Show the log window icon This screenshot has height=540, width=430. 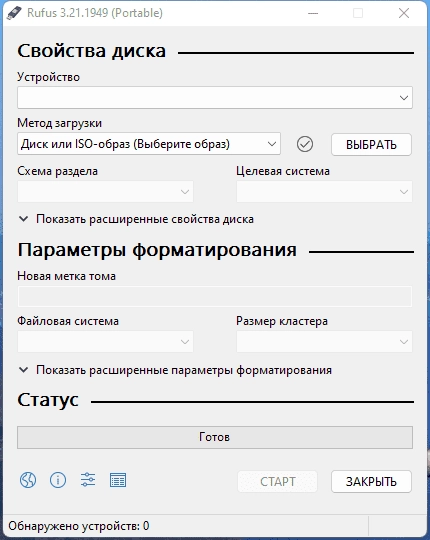click(118, 480)
